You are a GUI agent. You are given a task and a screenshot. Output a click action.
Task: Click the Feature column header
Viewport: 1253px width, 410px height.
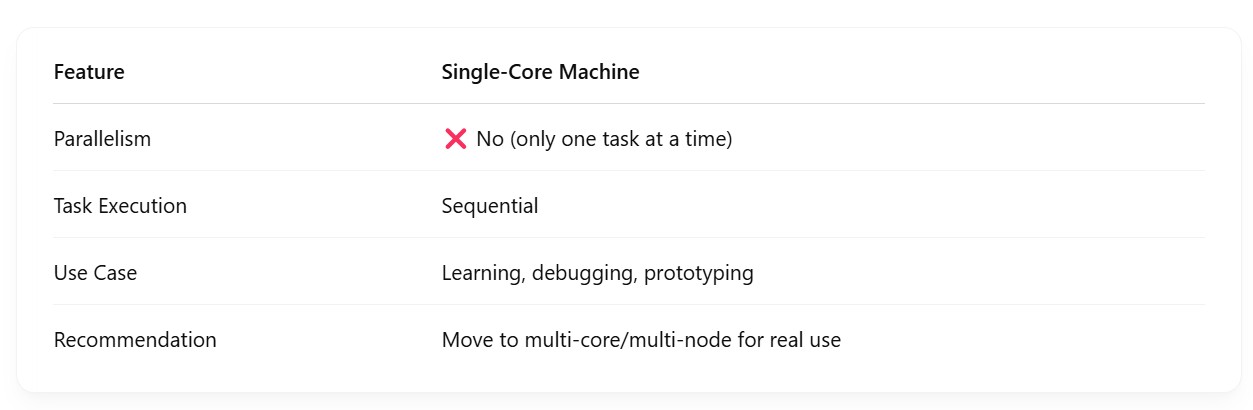[89, 72]
